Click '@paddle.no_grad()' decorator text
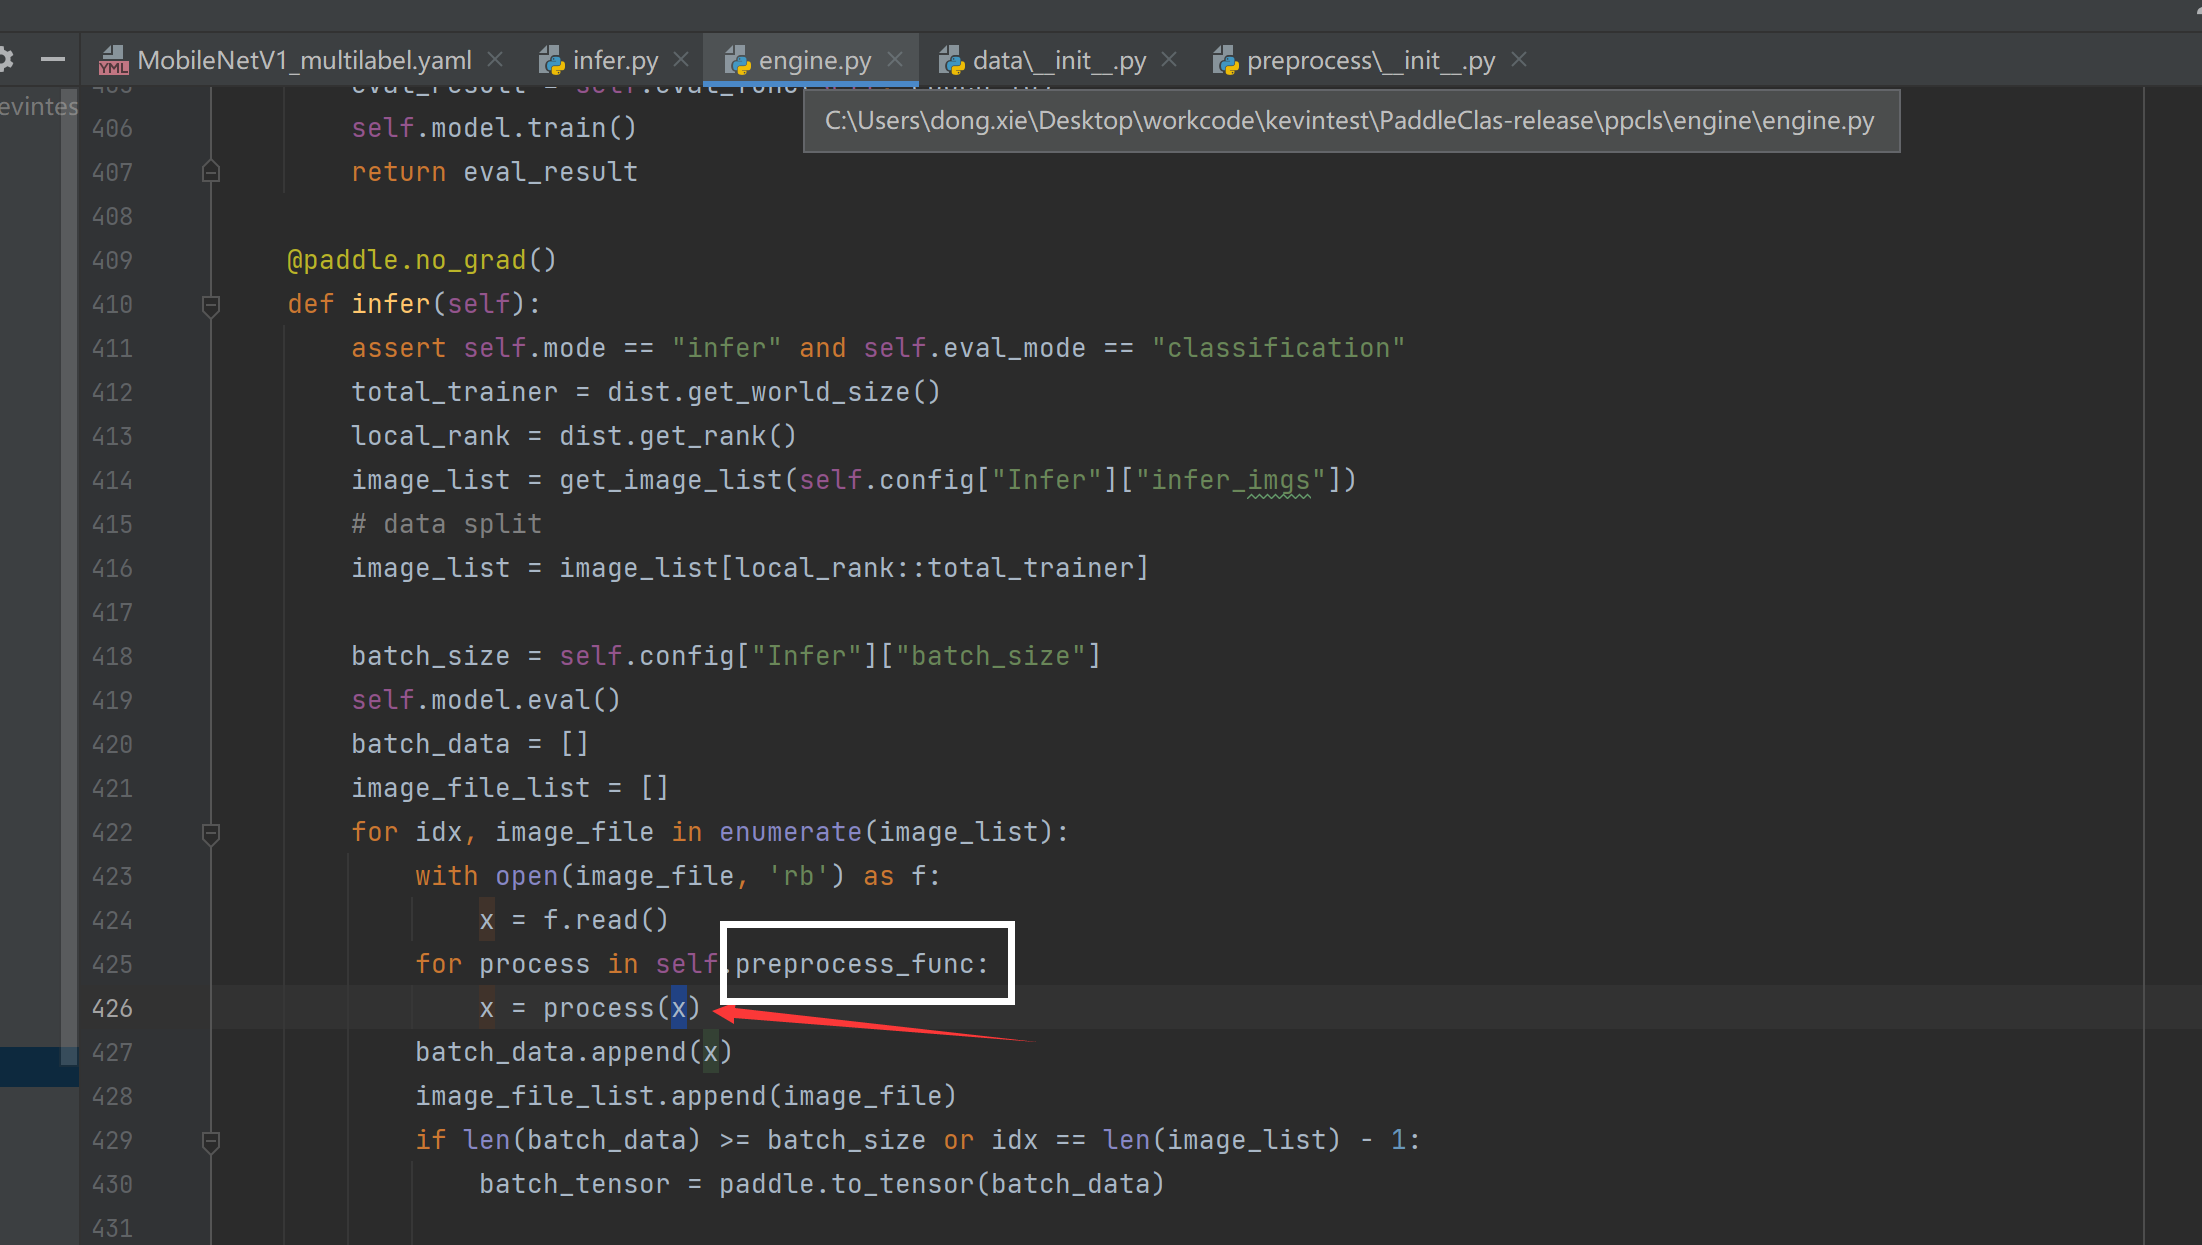 click(422, 260)
